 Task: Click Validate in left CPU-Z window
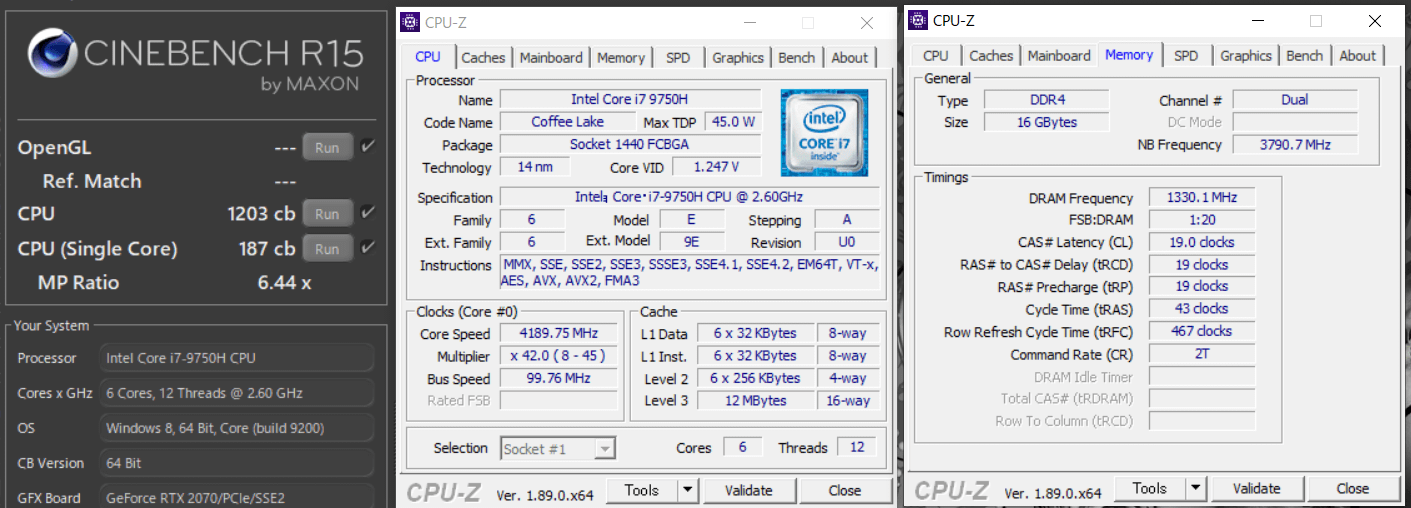pyautogui.click(x=748, y=490)
